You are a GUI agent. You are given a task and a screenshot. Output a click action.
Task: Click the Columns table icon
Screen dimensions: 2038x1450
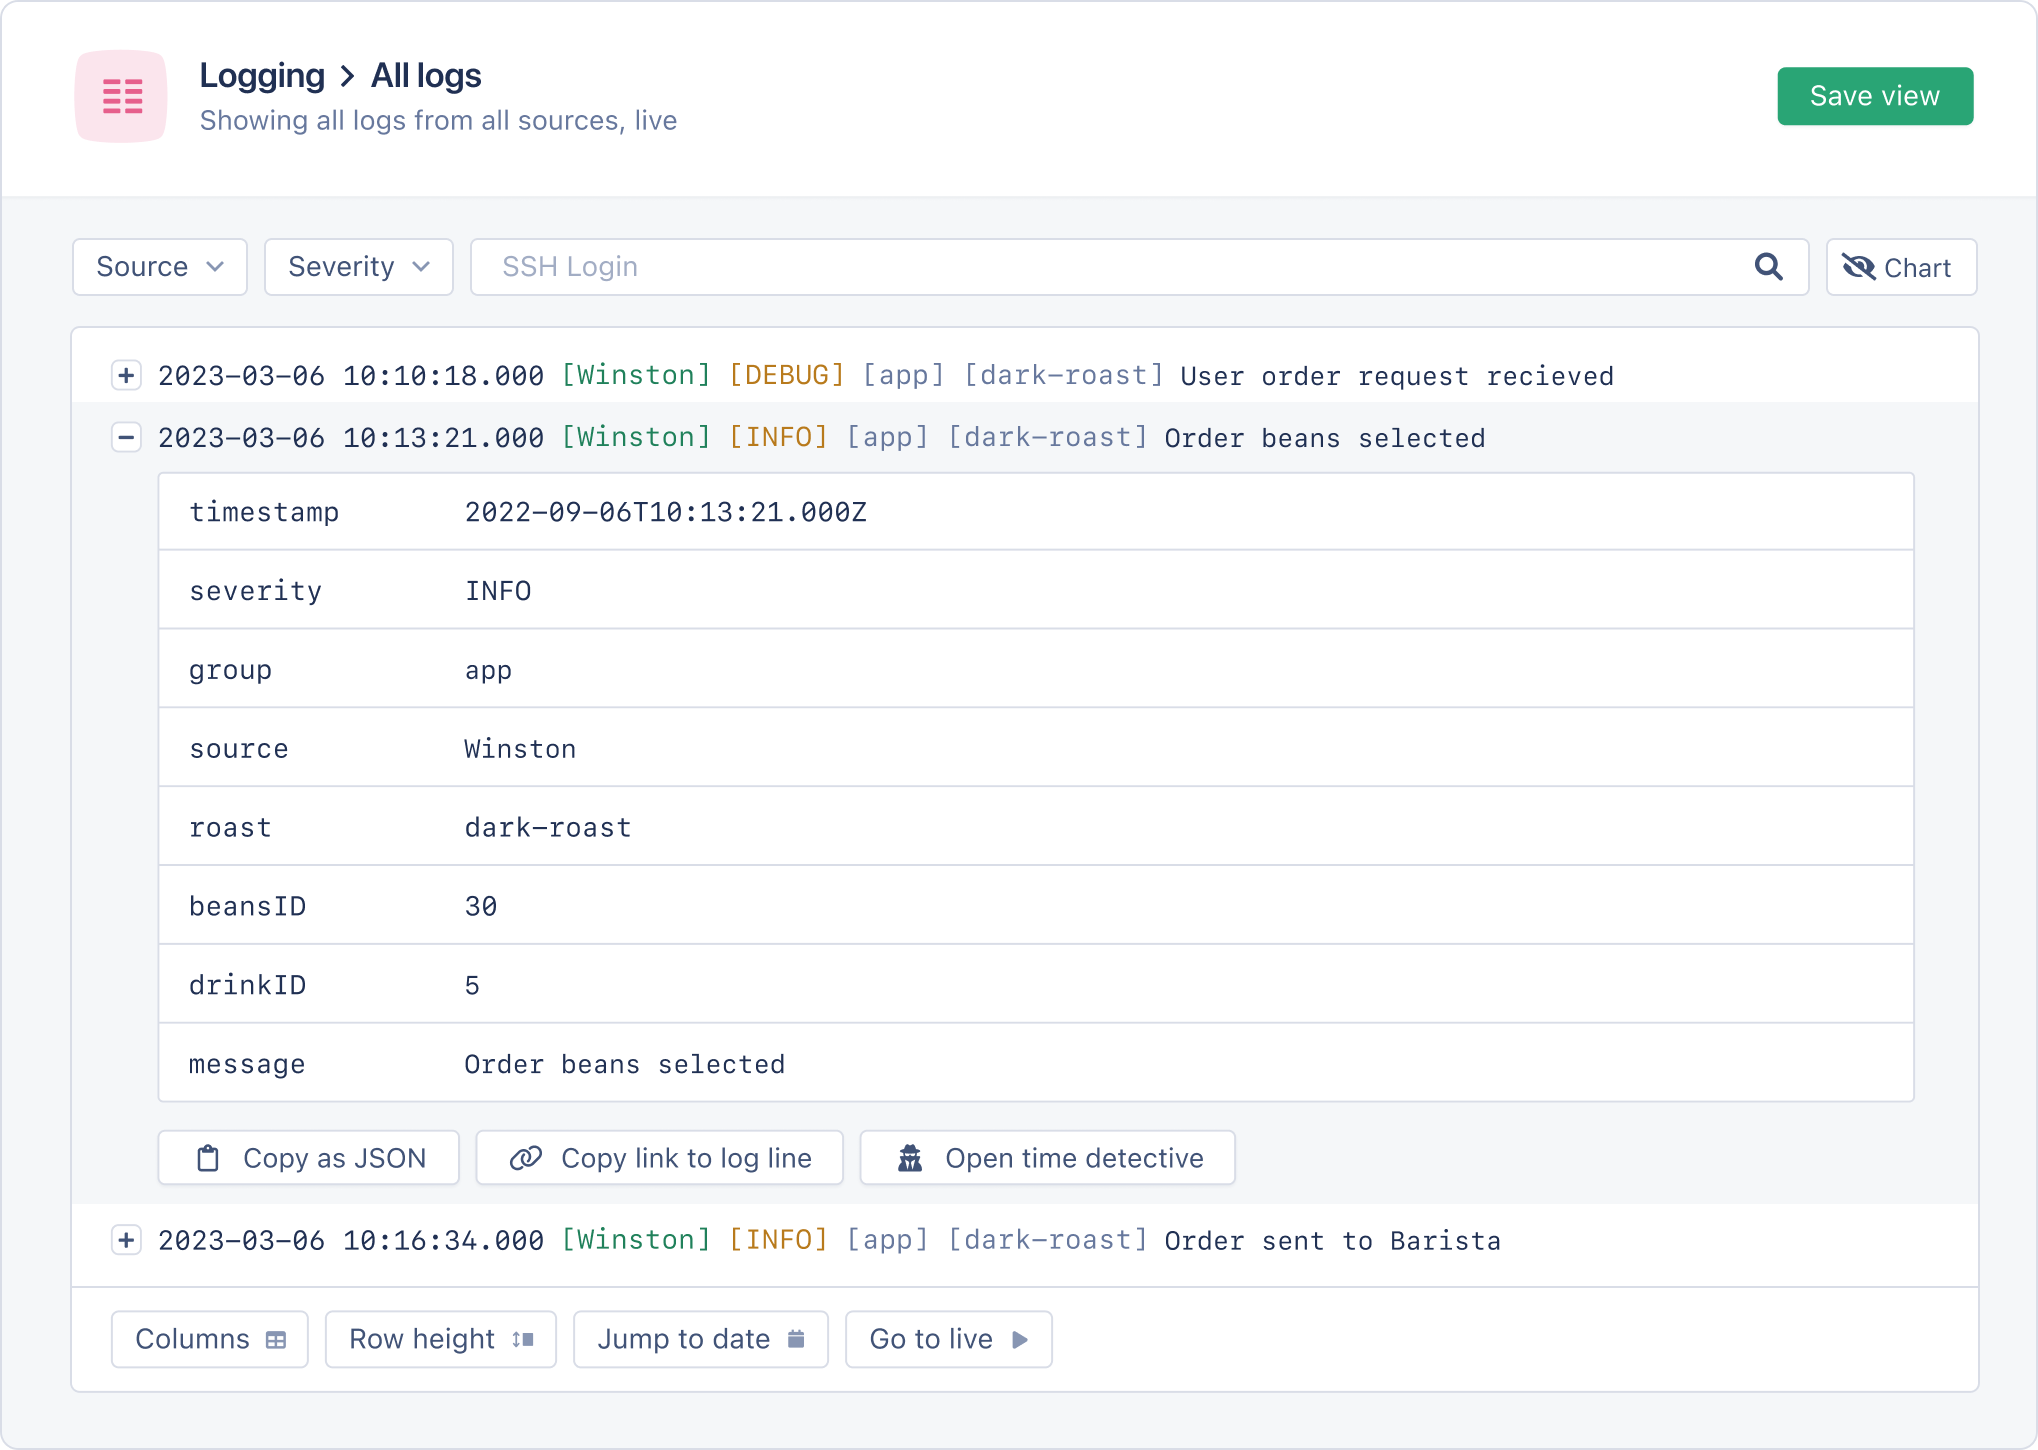click(x=276, y=1340)
